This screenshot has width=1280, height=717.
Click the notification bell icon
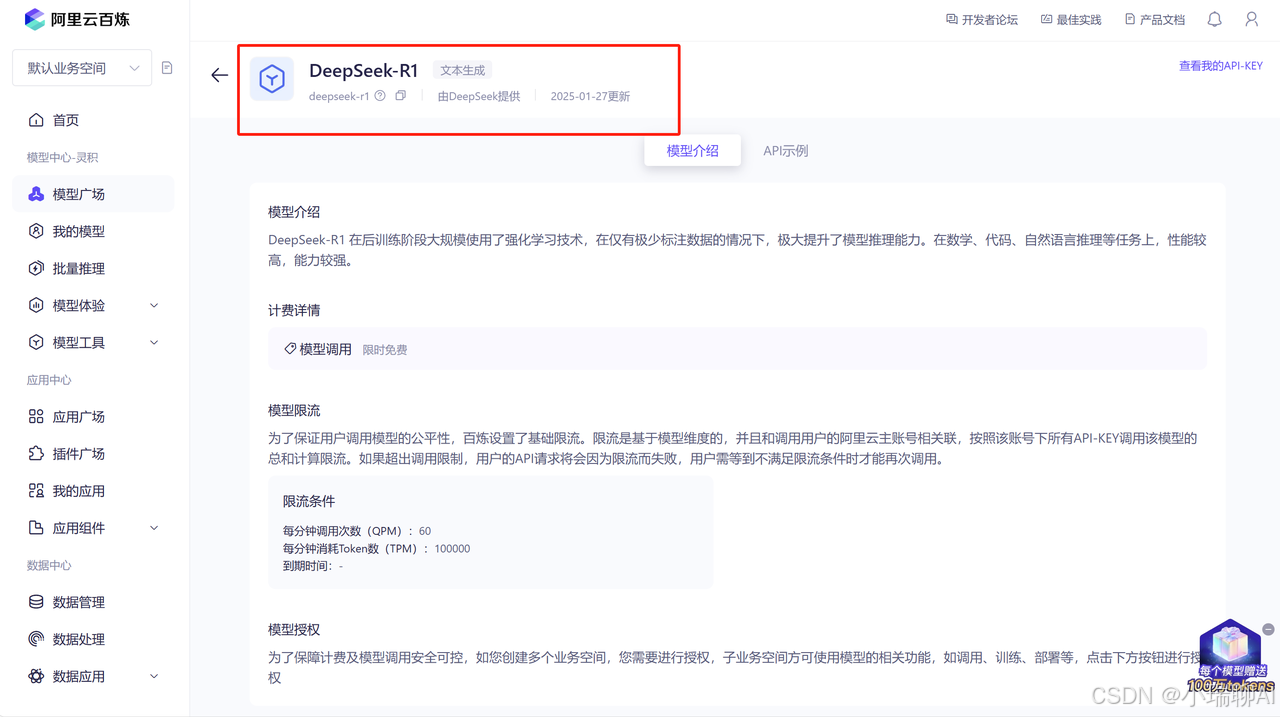(1215, 19)
